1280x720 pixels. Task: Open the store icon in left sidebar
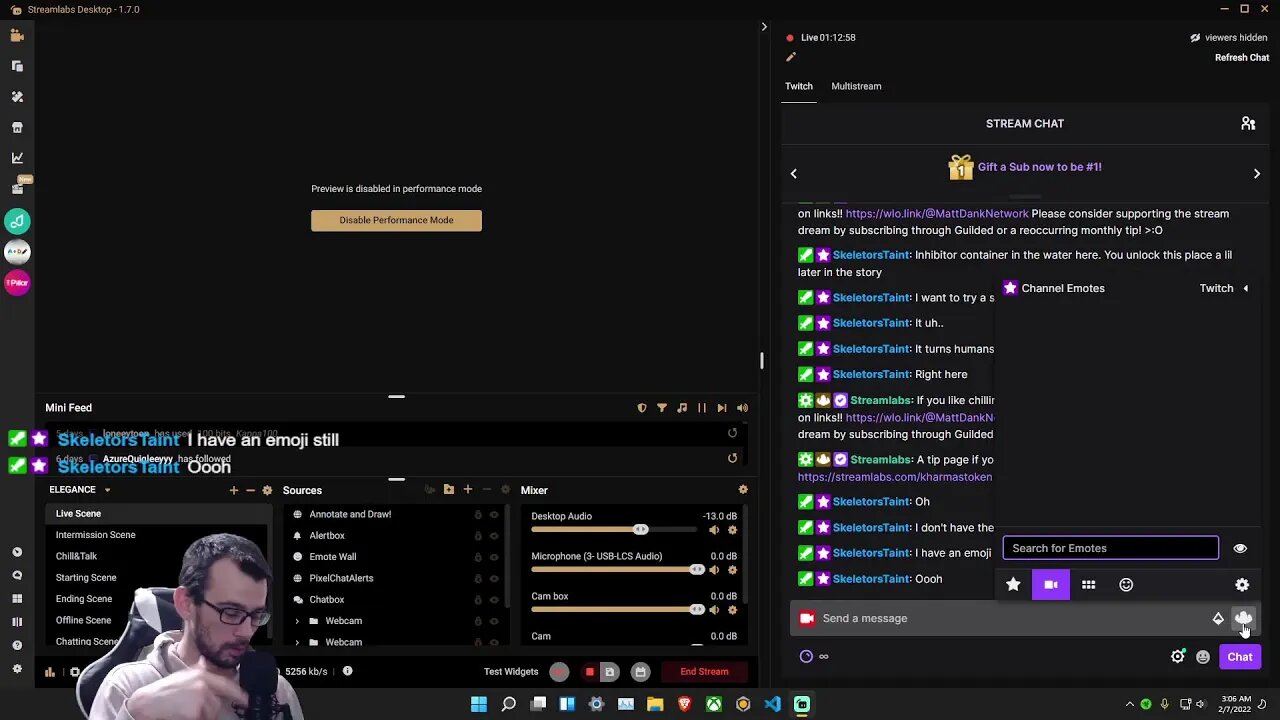point(17,127)
